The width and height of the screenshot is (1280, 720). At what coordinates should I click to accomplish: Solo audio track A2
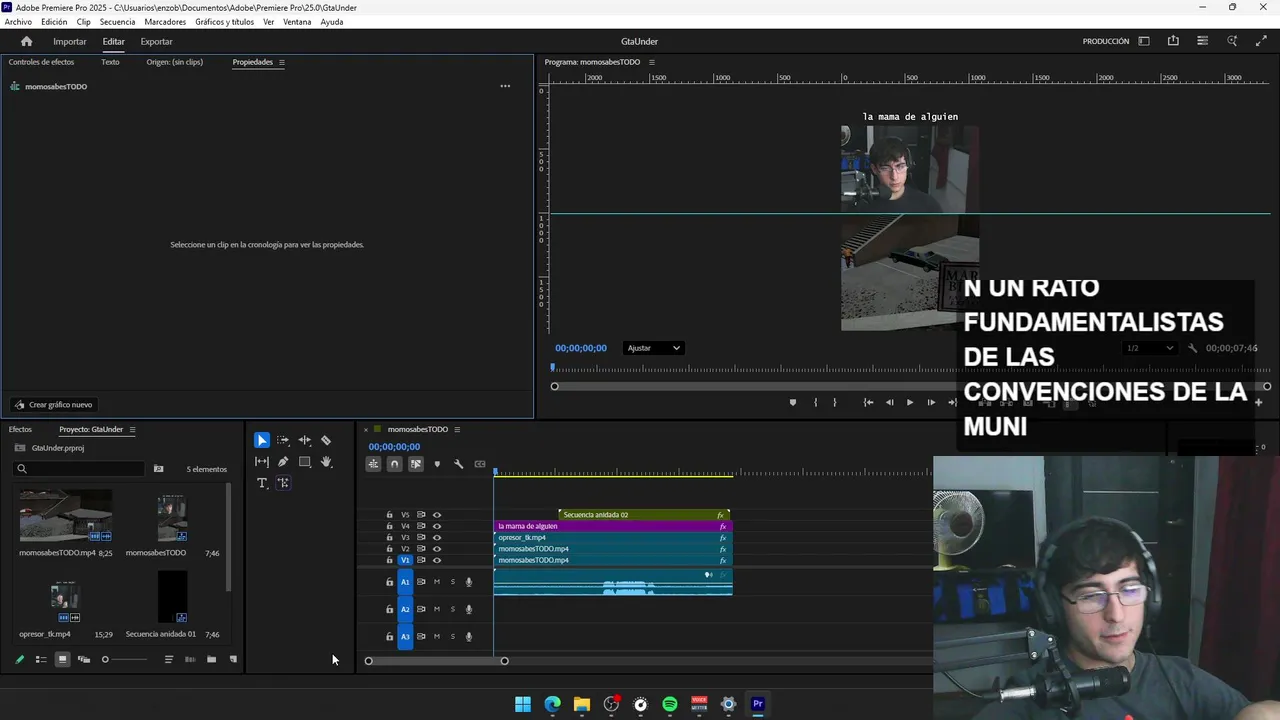click(452, 609)
